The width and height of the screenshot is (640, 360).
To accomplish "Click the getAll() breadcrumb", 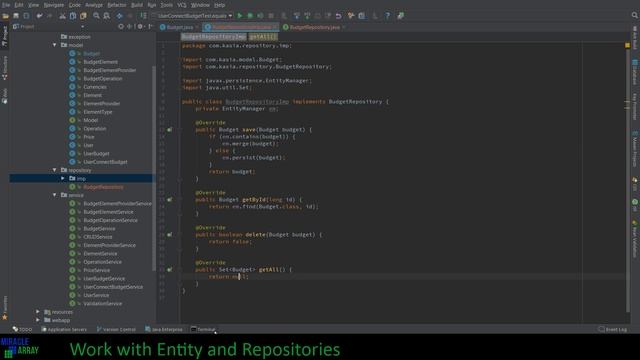I will 262,37.
